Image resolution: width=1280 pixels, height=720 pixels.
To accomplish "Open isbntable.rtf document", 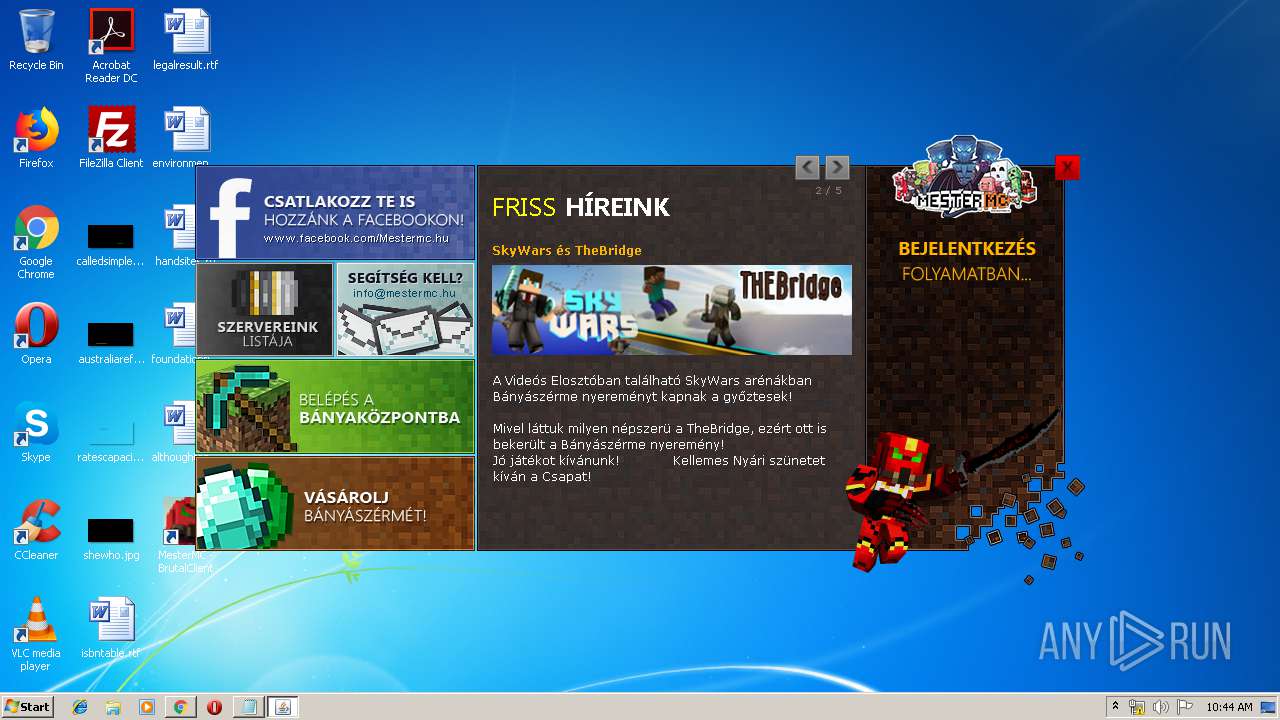I will tap(111, 628).
